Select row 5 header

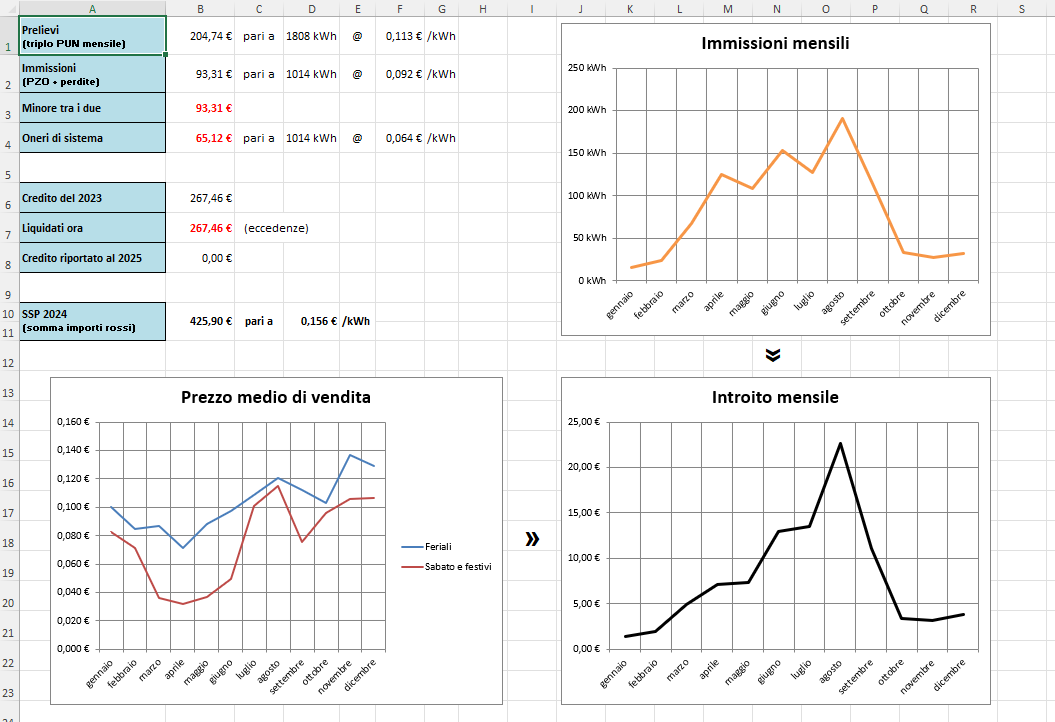8,168
